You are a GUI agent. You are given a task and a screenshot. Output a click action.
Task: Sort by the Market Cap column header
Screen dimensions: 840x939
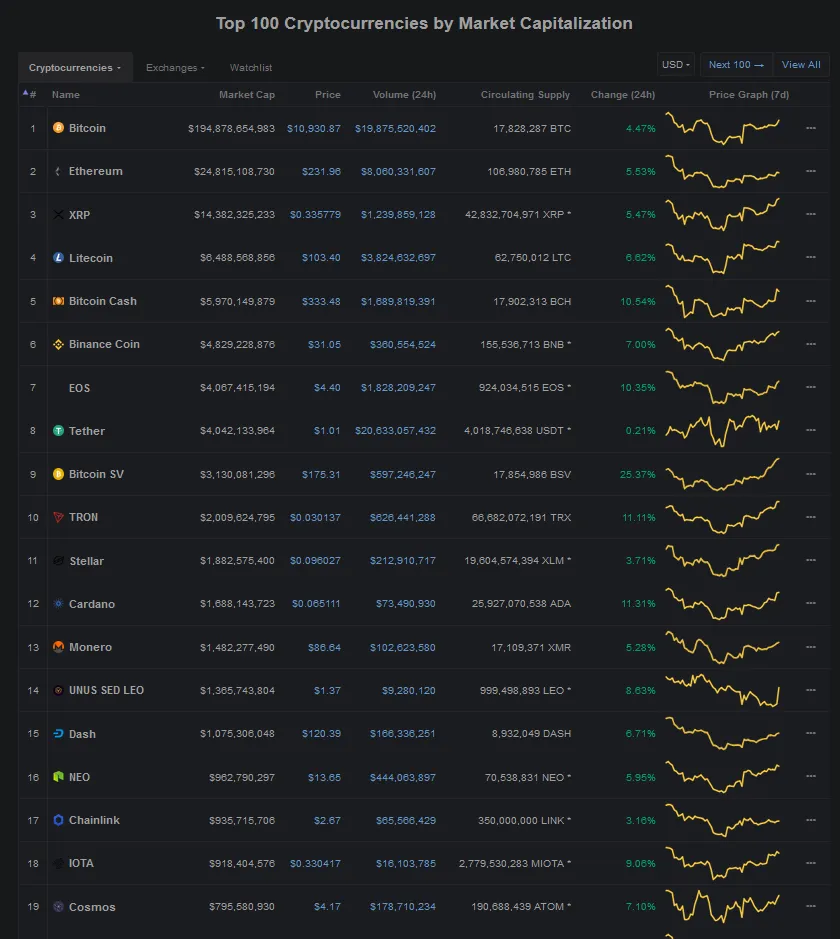click(x=247, y=95)
